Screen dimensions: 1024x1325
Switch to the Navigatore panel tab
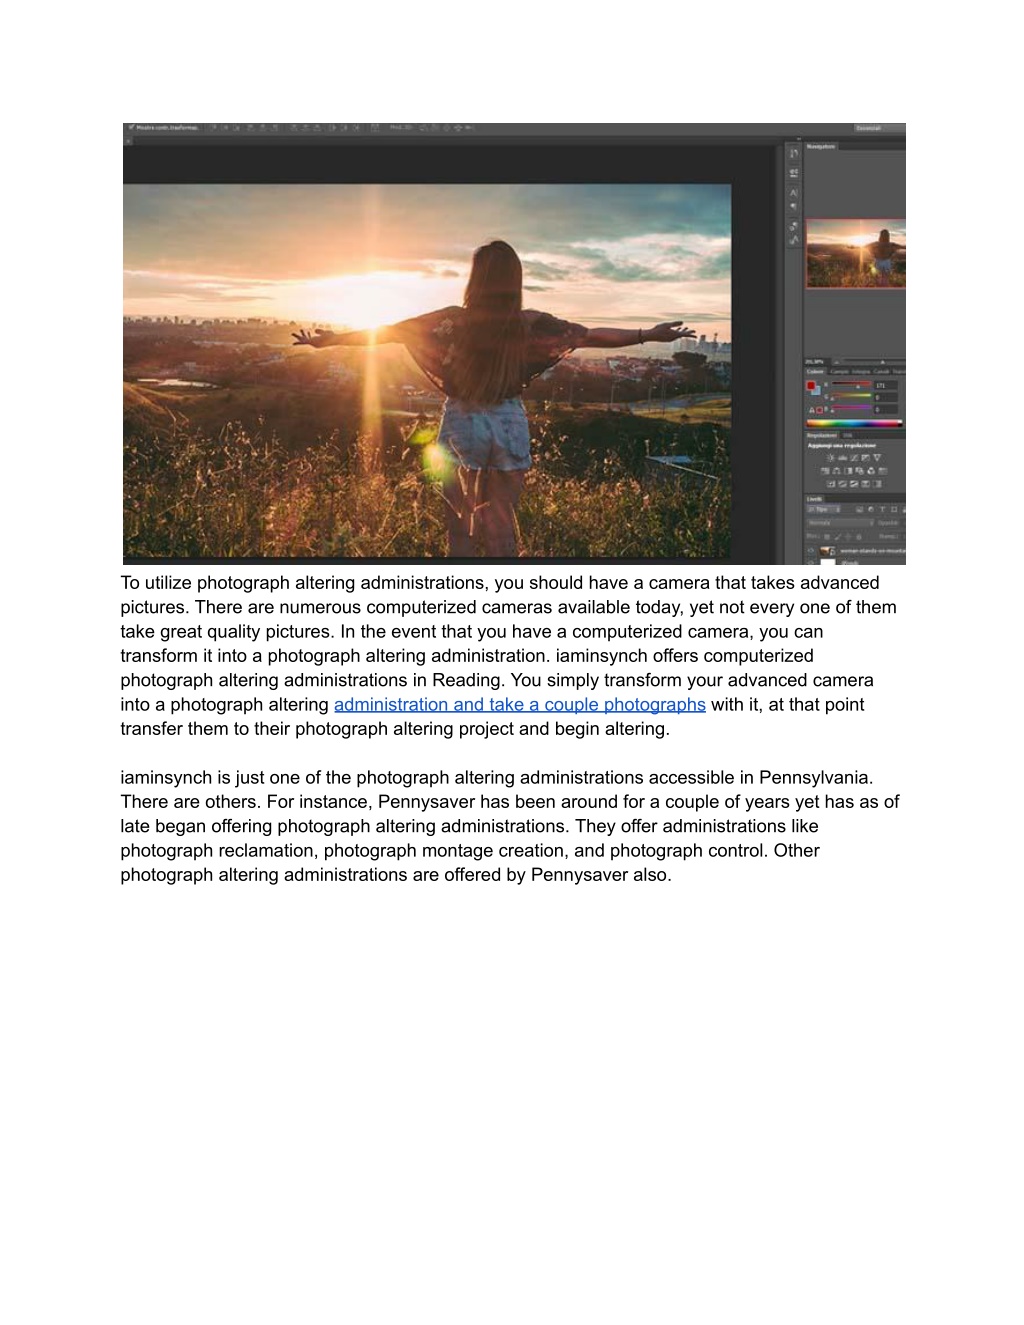coord(821,147)
